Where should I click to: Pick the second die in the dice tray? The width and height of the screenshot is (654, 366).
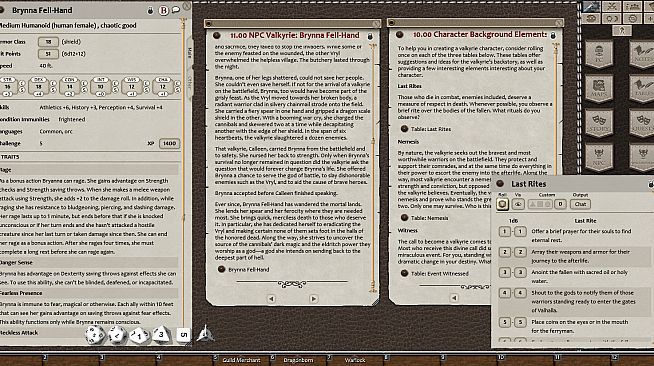[x=117, y=335]
